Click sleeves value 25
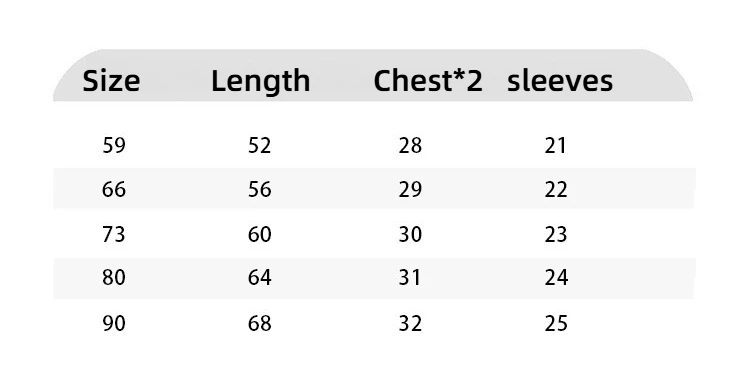The height and width of the screenshot is (377, 750). click(x=556, y=323)
